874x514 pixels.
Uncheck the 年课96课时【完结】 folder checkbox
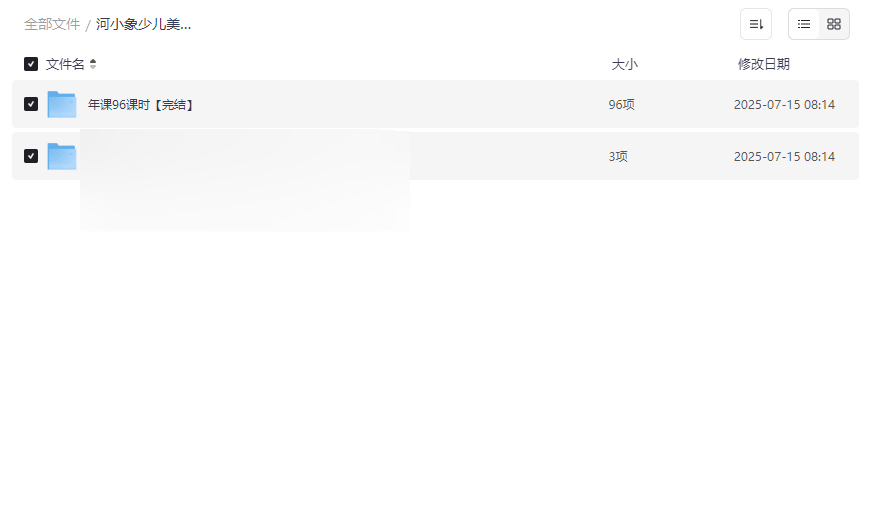pyautogui.click(x=31, y=104)
